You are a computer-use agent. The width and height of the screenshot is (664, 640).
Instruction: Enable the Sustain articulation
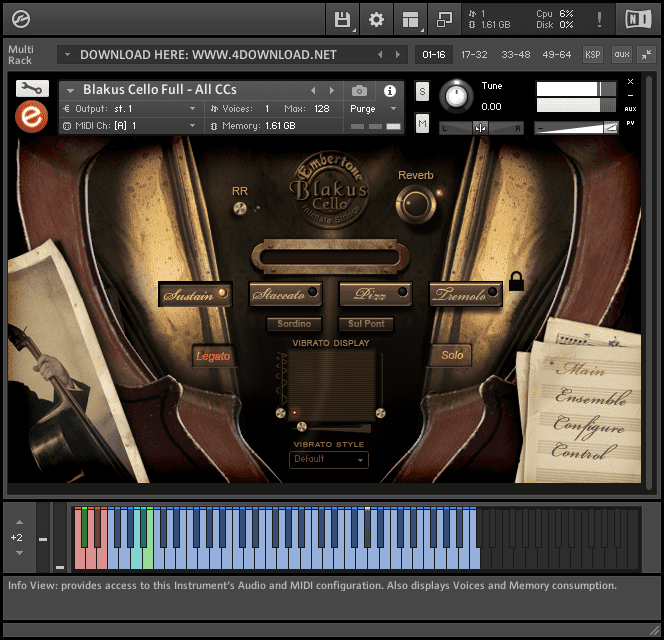click(195, 294)
